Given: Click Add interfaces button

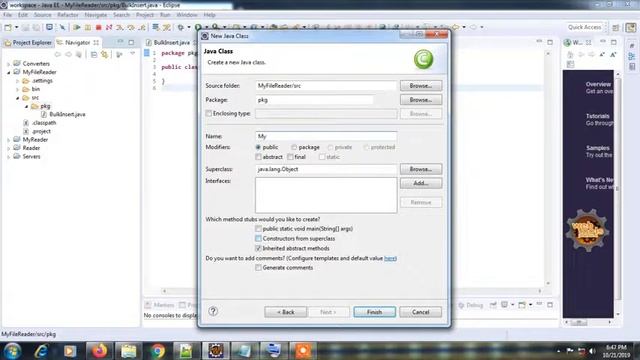Looking at the screenshot, I should tap(420, 183).
